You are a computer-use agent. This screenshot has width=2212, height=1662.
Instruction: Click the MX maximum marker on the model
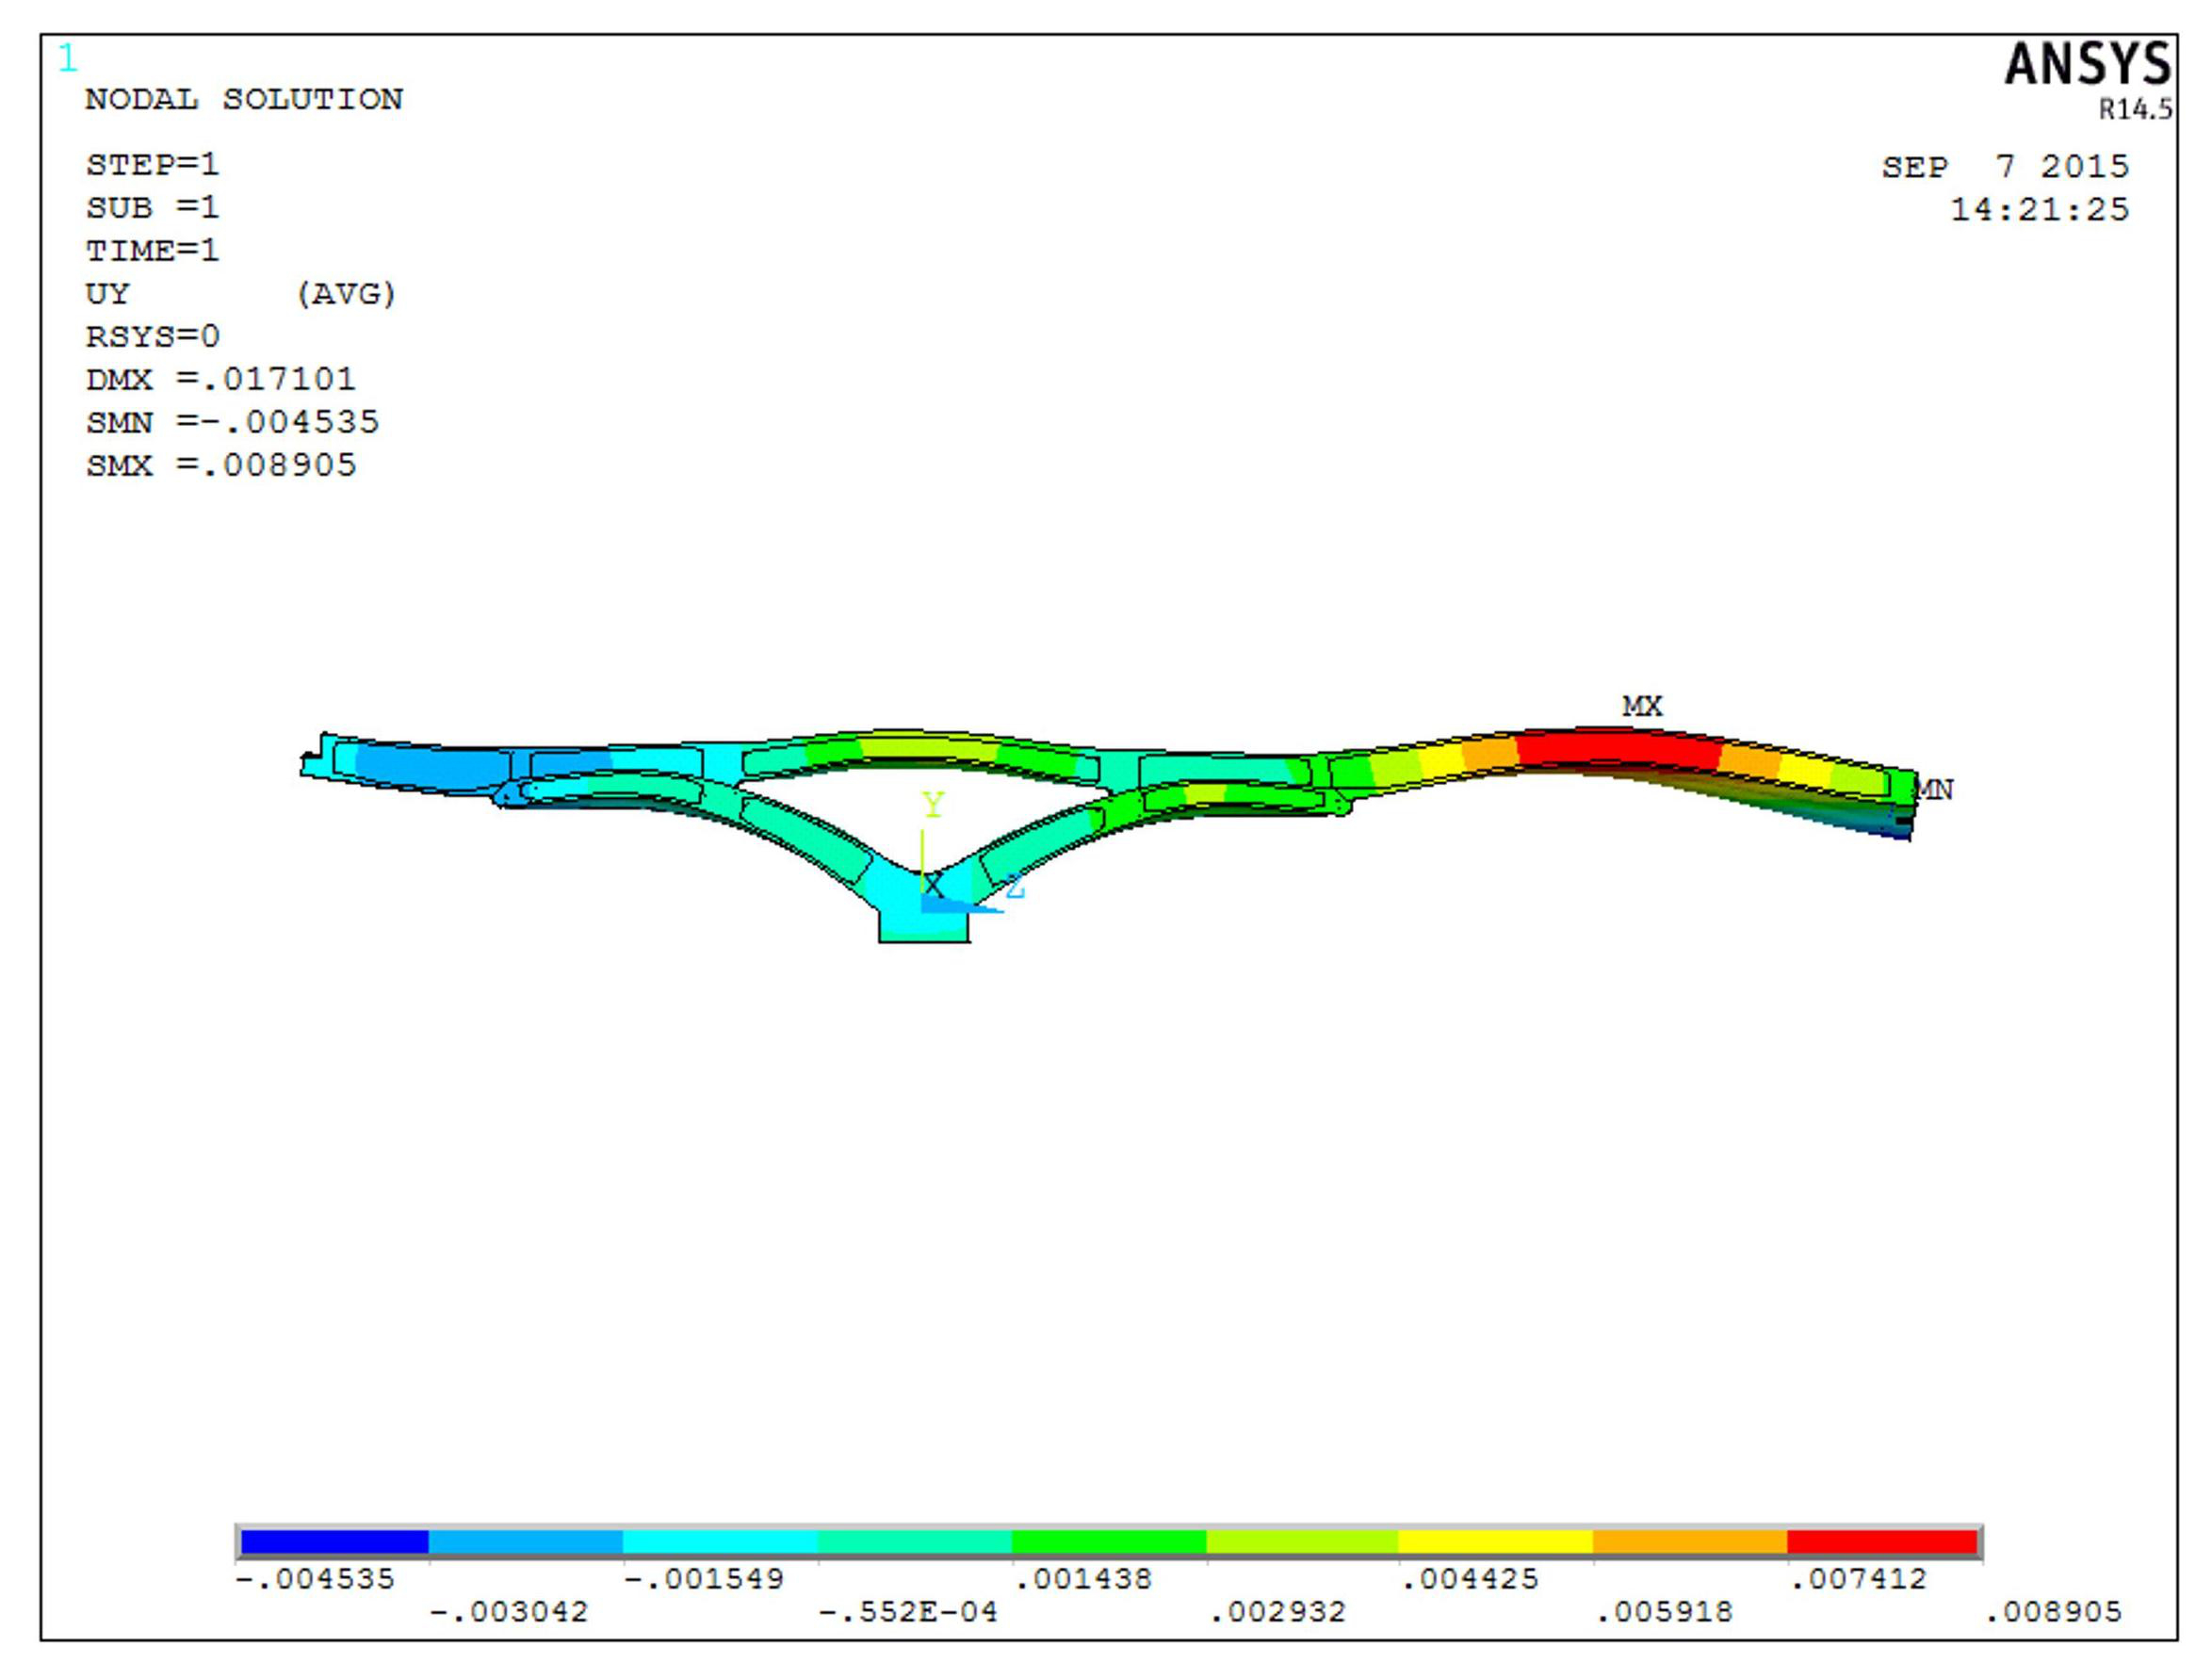[1641, 706]
